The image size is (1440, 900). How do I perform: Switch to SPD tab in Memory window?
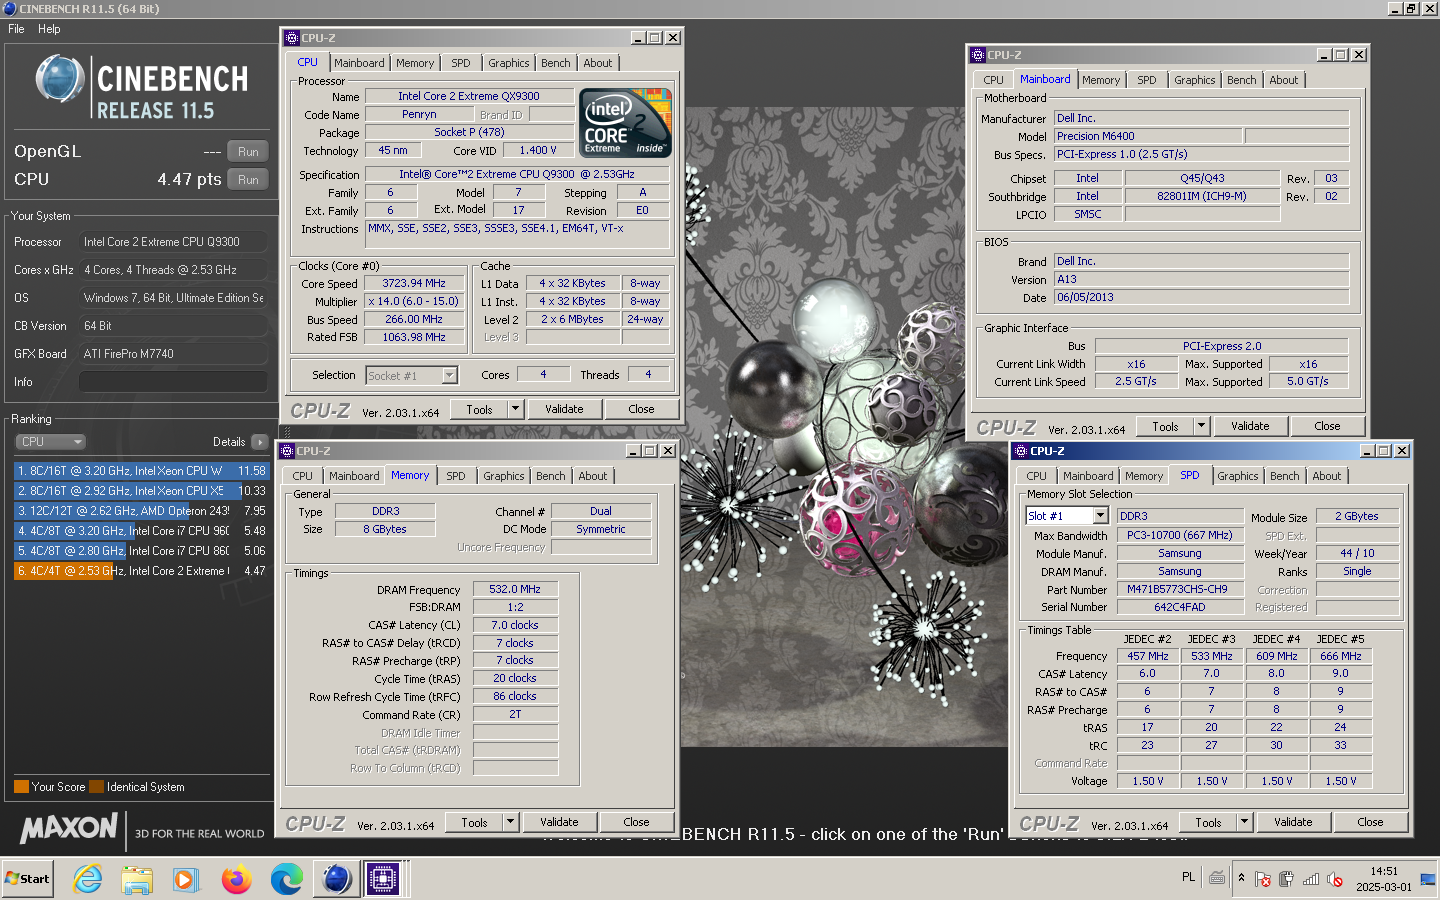pyautogui.click(x=456, y=476)
